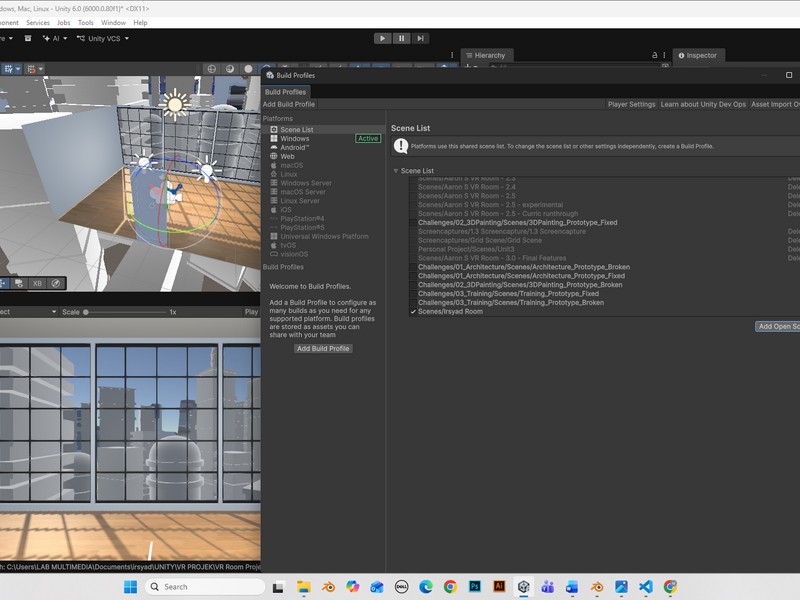Viewport: 800px width, 600px height.
Task: Open the snap increment dropdown arrow
Action: pyautogui.click(x=41, y=69)
